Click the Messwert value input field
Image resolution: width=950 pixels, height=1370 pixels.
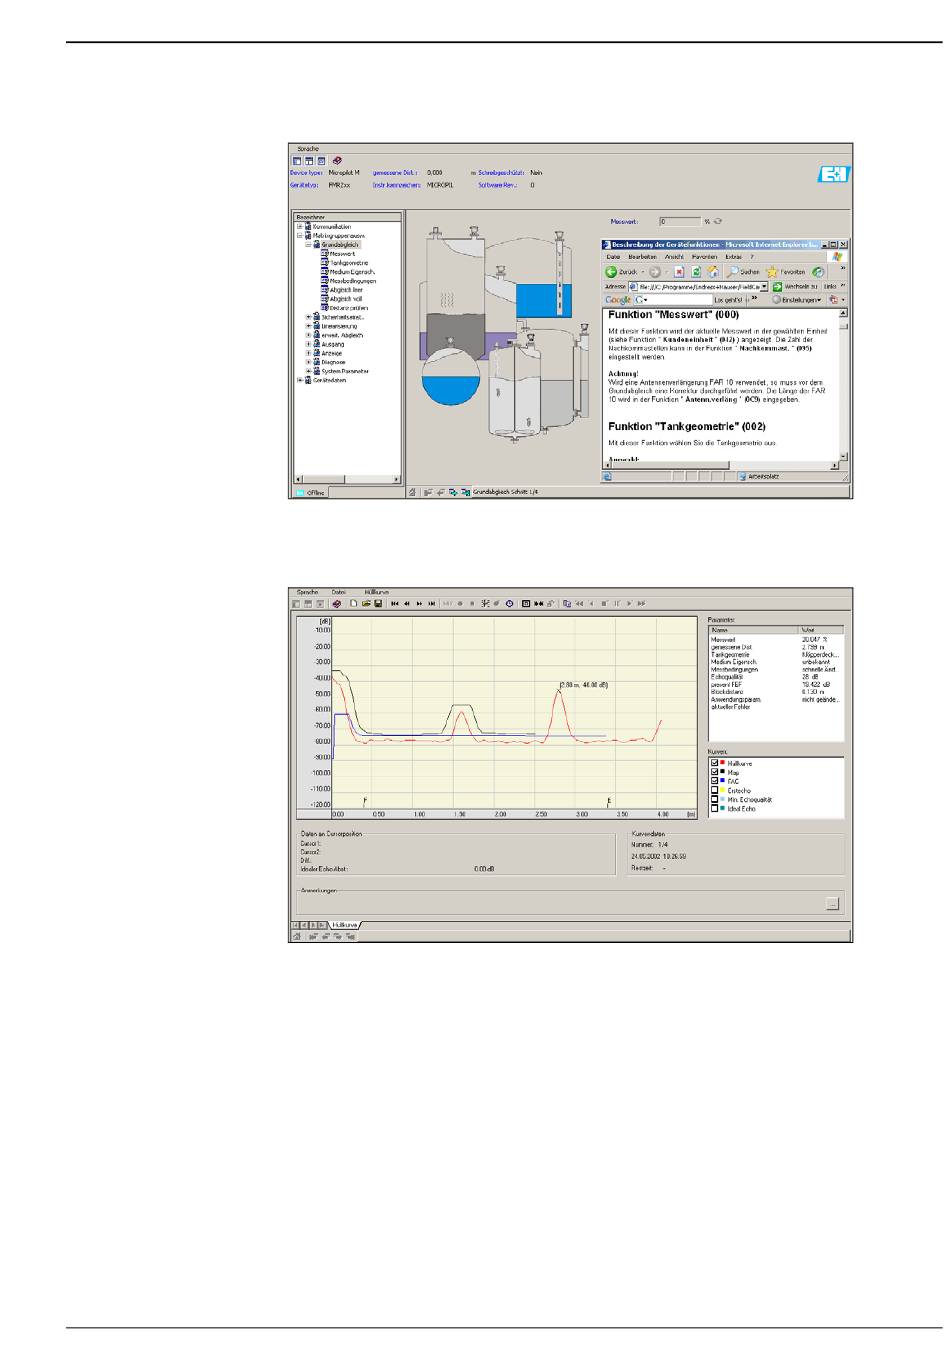(680, 222)
